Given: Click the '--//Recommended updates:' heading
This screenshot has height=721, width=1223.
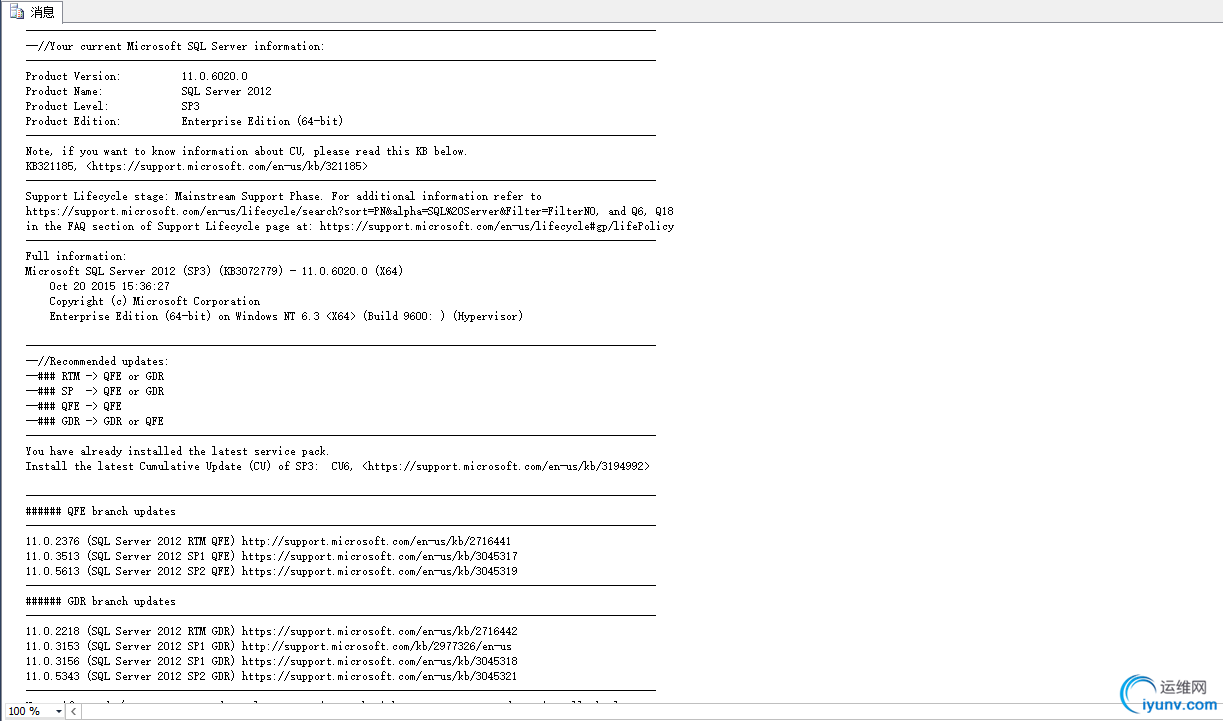Looking at the screenshot, I should pyautogui.click(x=97, y=361).
